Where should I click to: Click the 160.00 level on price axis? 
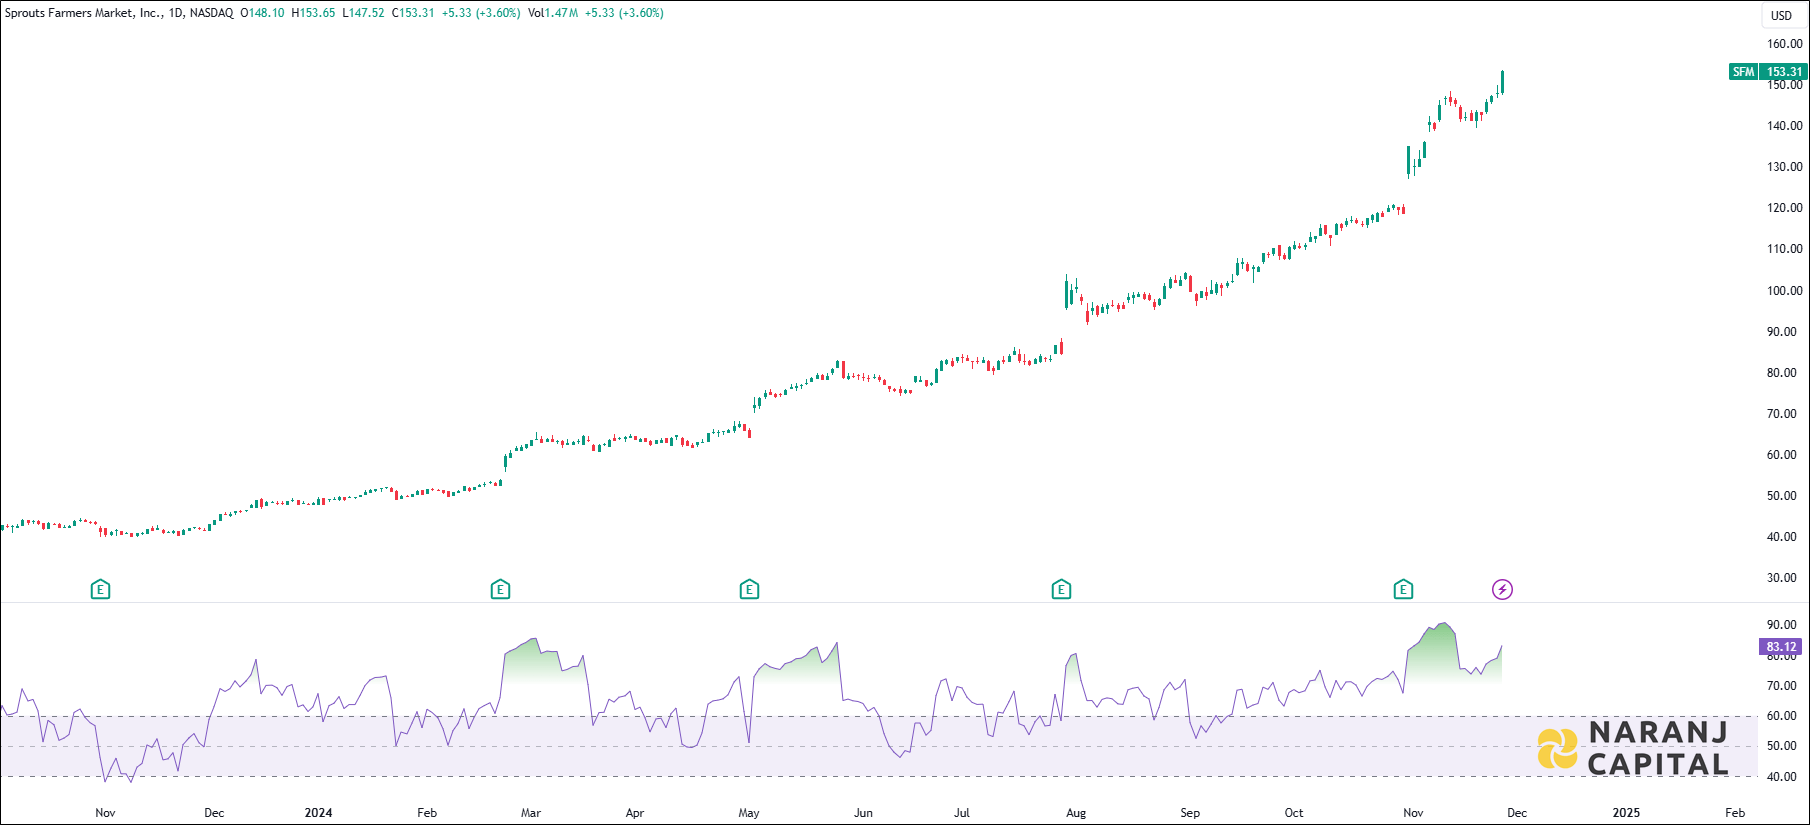[x=1784, y=44]
